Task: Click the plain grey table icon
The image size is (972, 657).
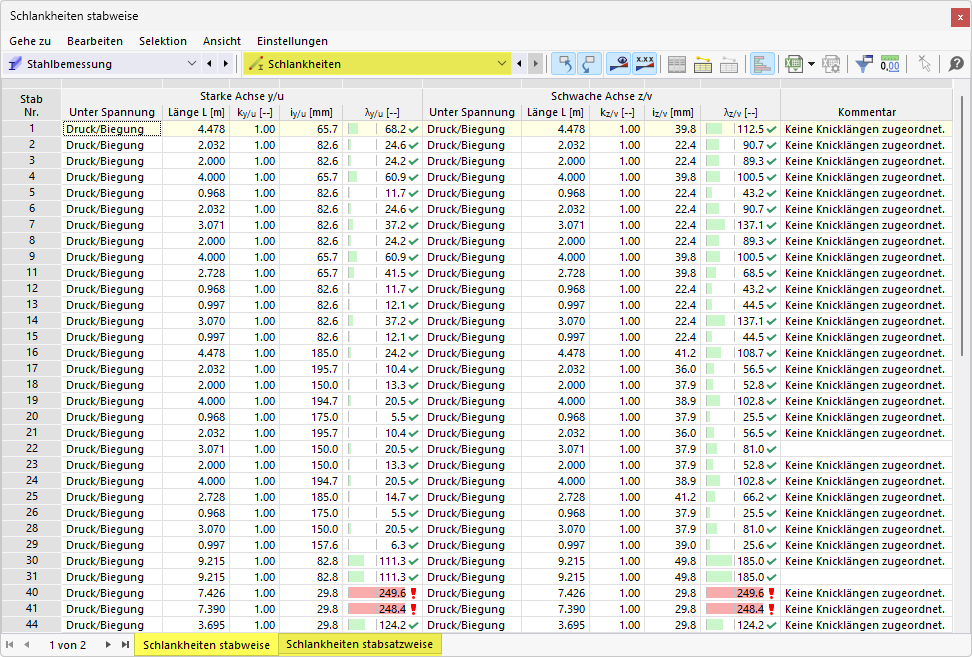Action: coord(677,64)
